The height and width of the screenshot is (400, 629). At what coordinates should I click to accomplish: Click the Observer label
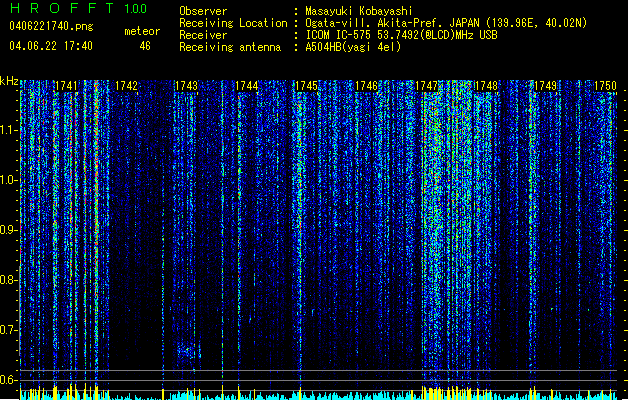click(203, 11)
